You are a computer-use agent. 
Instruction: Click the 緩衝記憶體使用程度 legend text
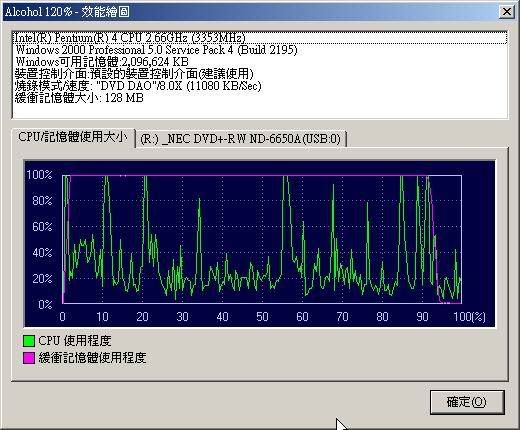[x=92, y=358]
